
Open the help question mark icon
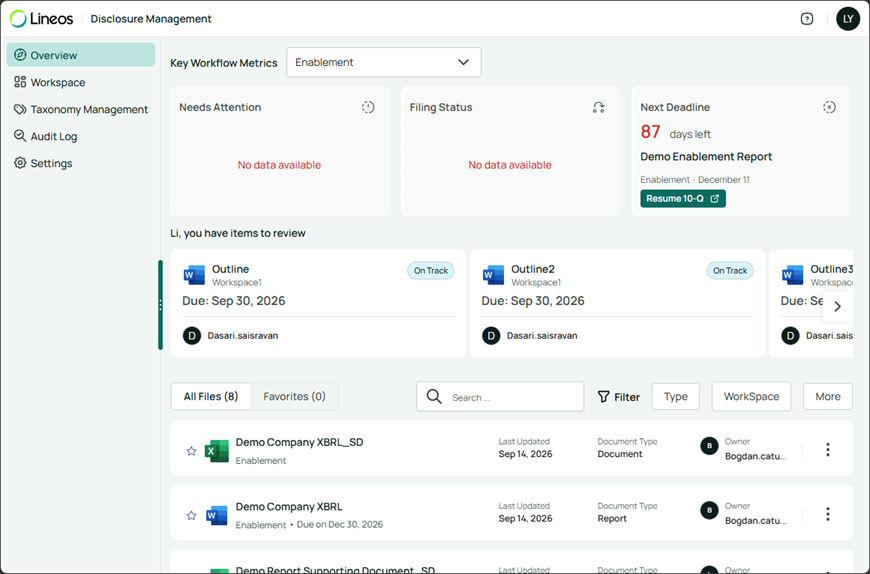807,19
